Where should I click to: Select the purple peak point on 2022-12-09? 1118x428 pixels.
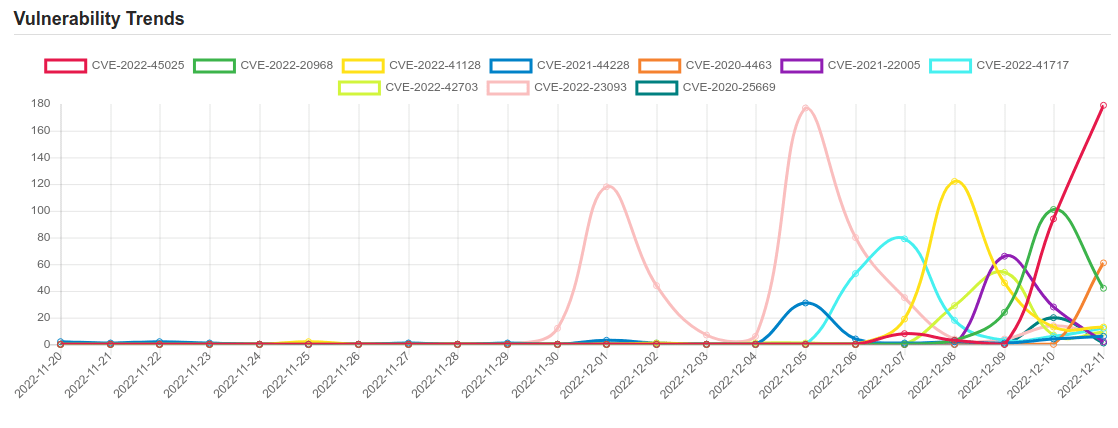[1004, 256]
